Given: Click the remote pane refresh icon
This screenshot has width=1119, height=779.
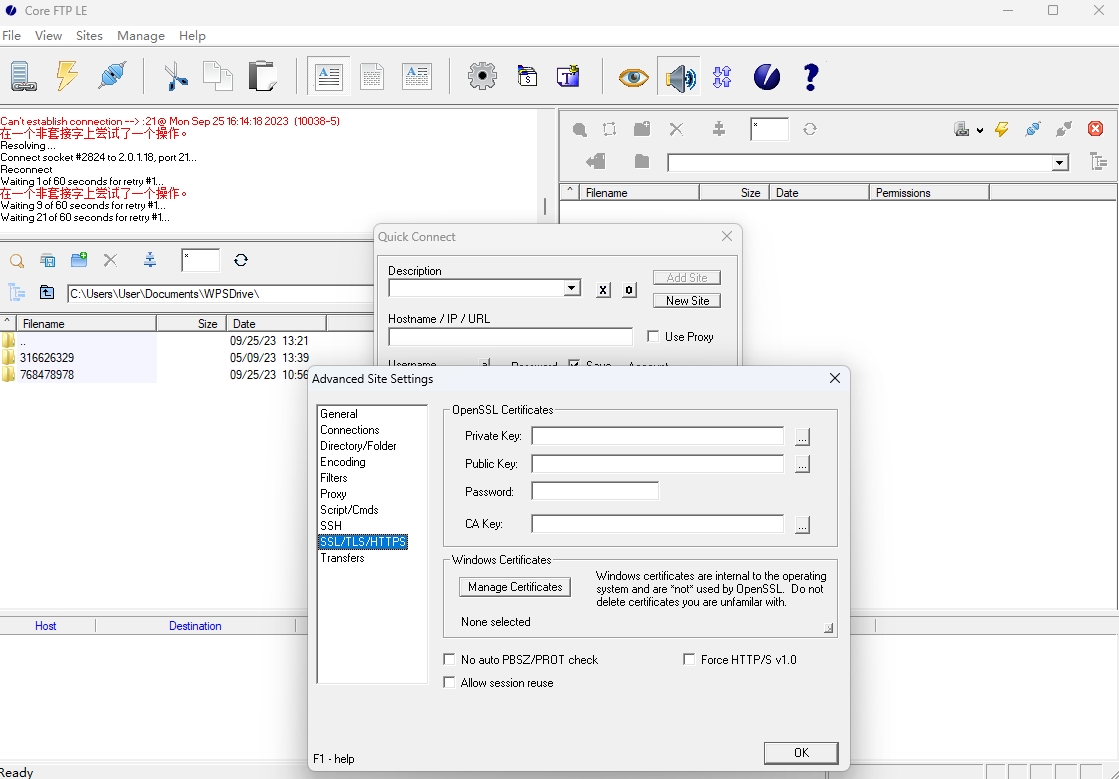Looking at the screenshot, I should click(x=810, y=129).
